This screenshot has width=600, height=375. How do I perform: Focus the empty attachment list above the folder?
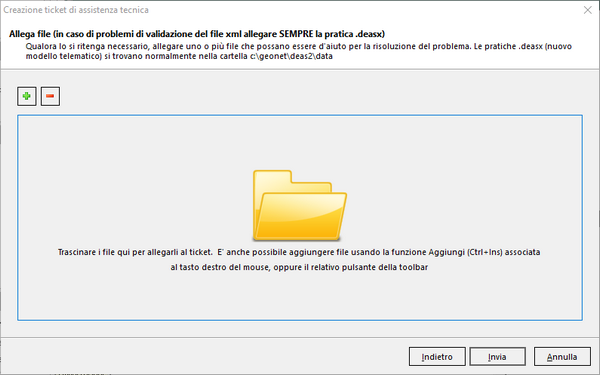[x=300, y=142]
